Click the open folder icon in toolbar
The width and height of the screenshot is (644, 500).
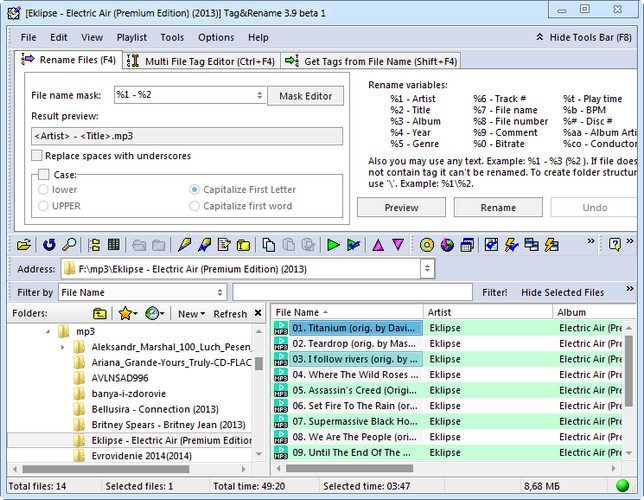[x=24, y=245]
